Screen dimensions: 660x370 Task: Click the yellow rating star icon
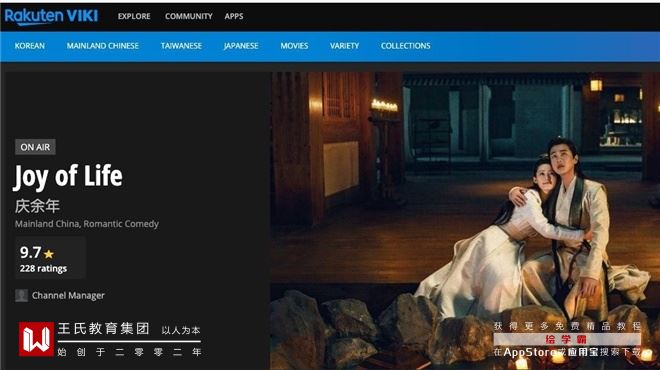click(x=48, y=254)
